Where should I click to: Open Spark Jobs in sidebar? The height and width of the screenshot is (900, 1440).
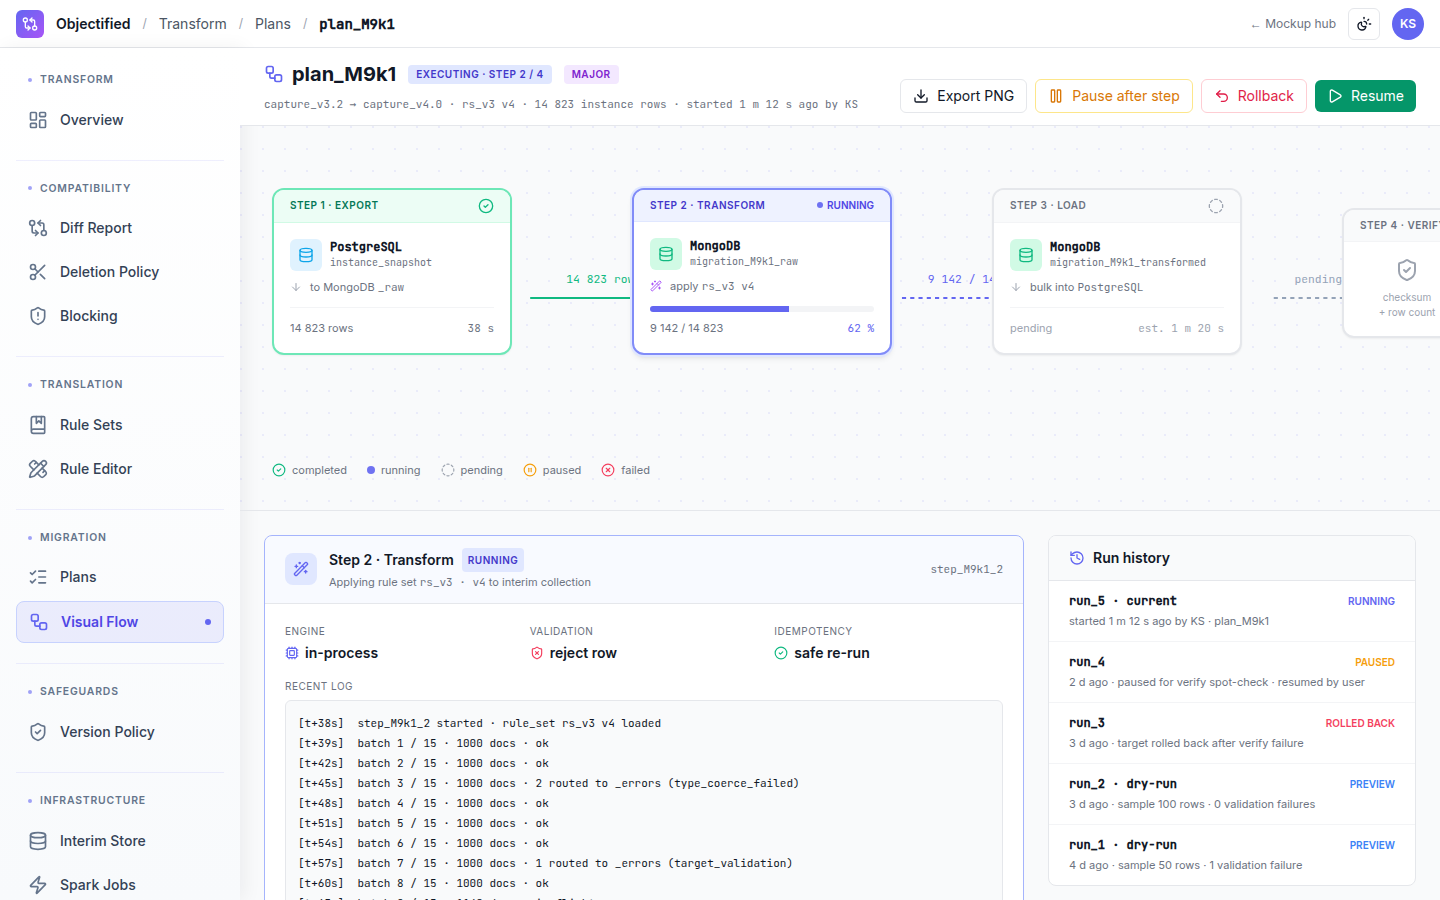click(x=120, y=885)
